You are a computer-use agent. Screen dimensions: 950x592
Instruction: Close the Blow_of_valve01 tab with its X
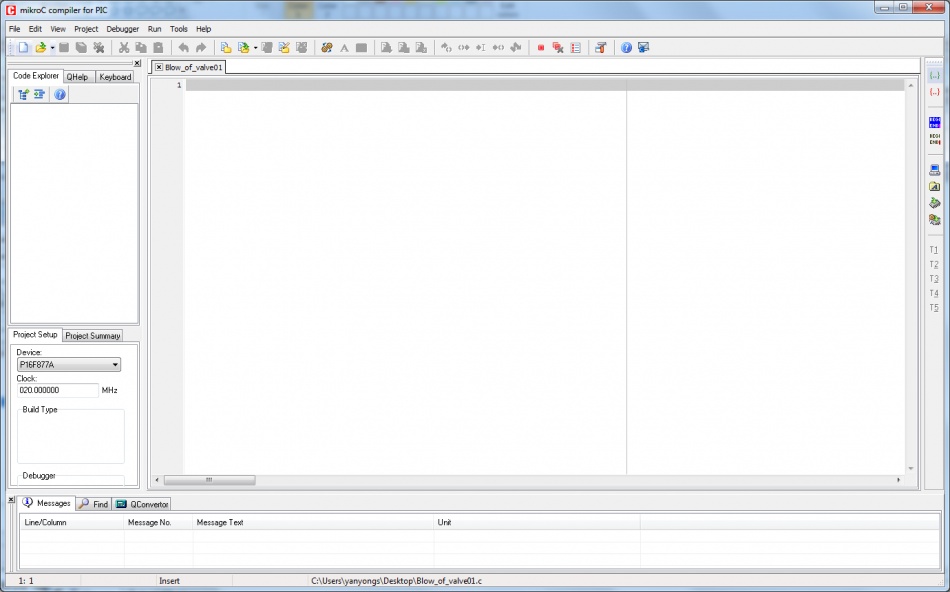159,67
